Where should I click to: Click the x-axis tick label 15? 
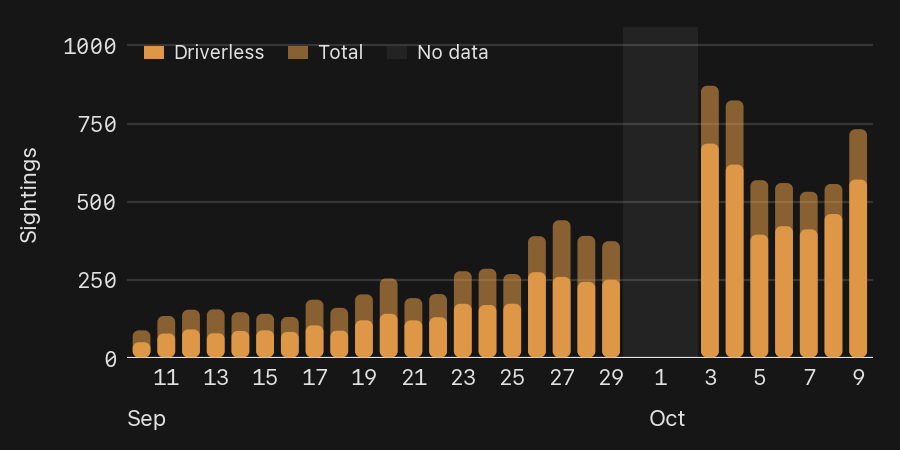(x=266, y=378)
